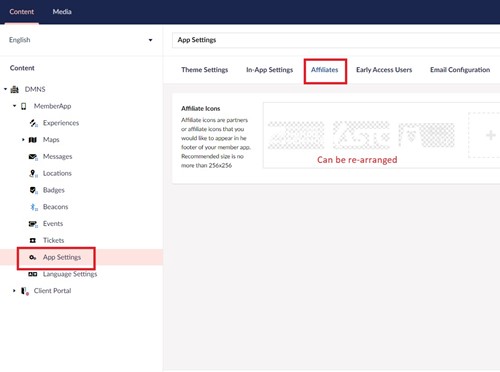Select the MemberApp tree item
The image size is (500, 372).
pyautogui.click(x=52, y=106)
